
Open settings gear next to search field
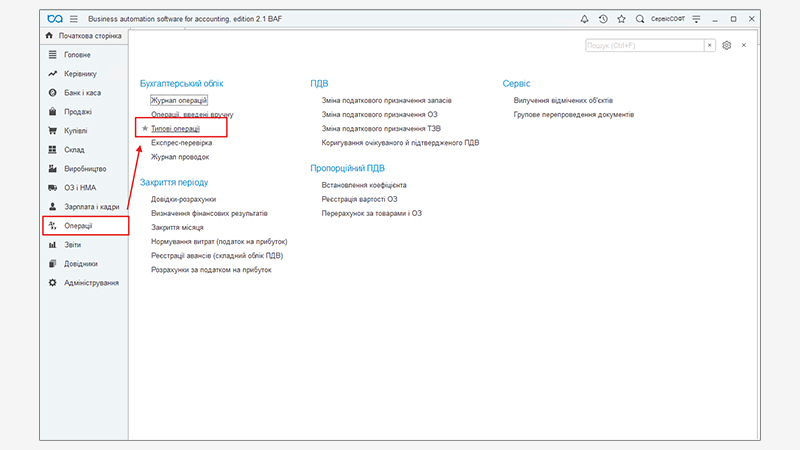(x=727, y=45)
